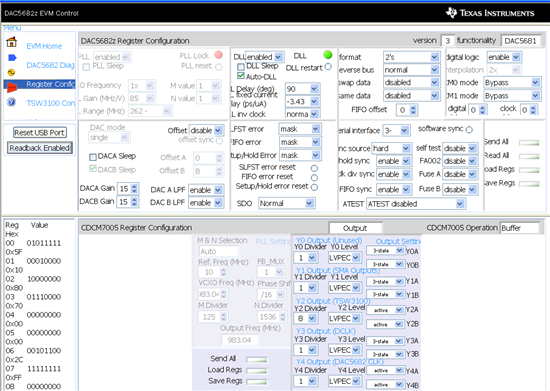Click CDCM7005 Send All button
Screen dimensions: 550x391
click(257, 360)
